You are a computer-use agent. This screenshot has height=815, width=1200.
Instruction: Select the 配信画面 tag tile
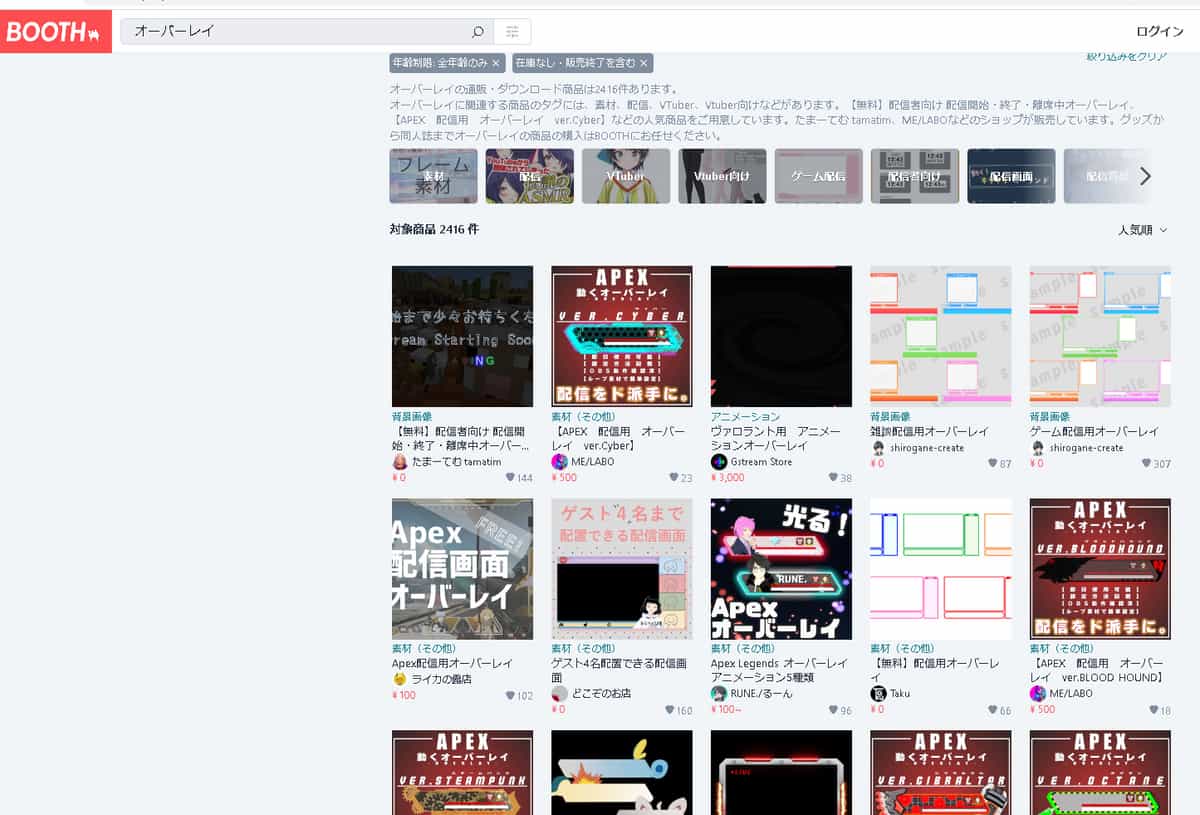click(1011, 176)
